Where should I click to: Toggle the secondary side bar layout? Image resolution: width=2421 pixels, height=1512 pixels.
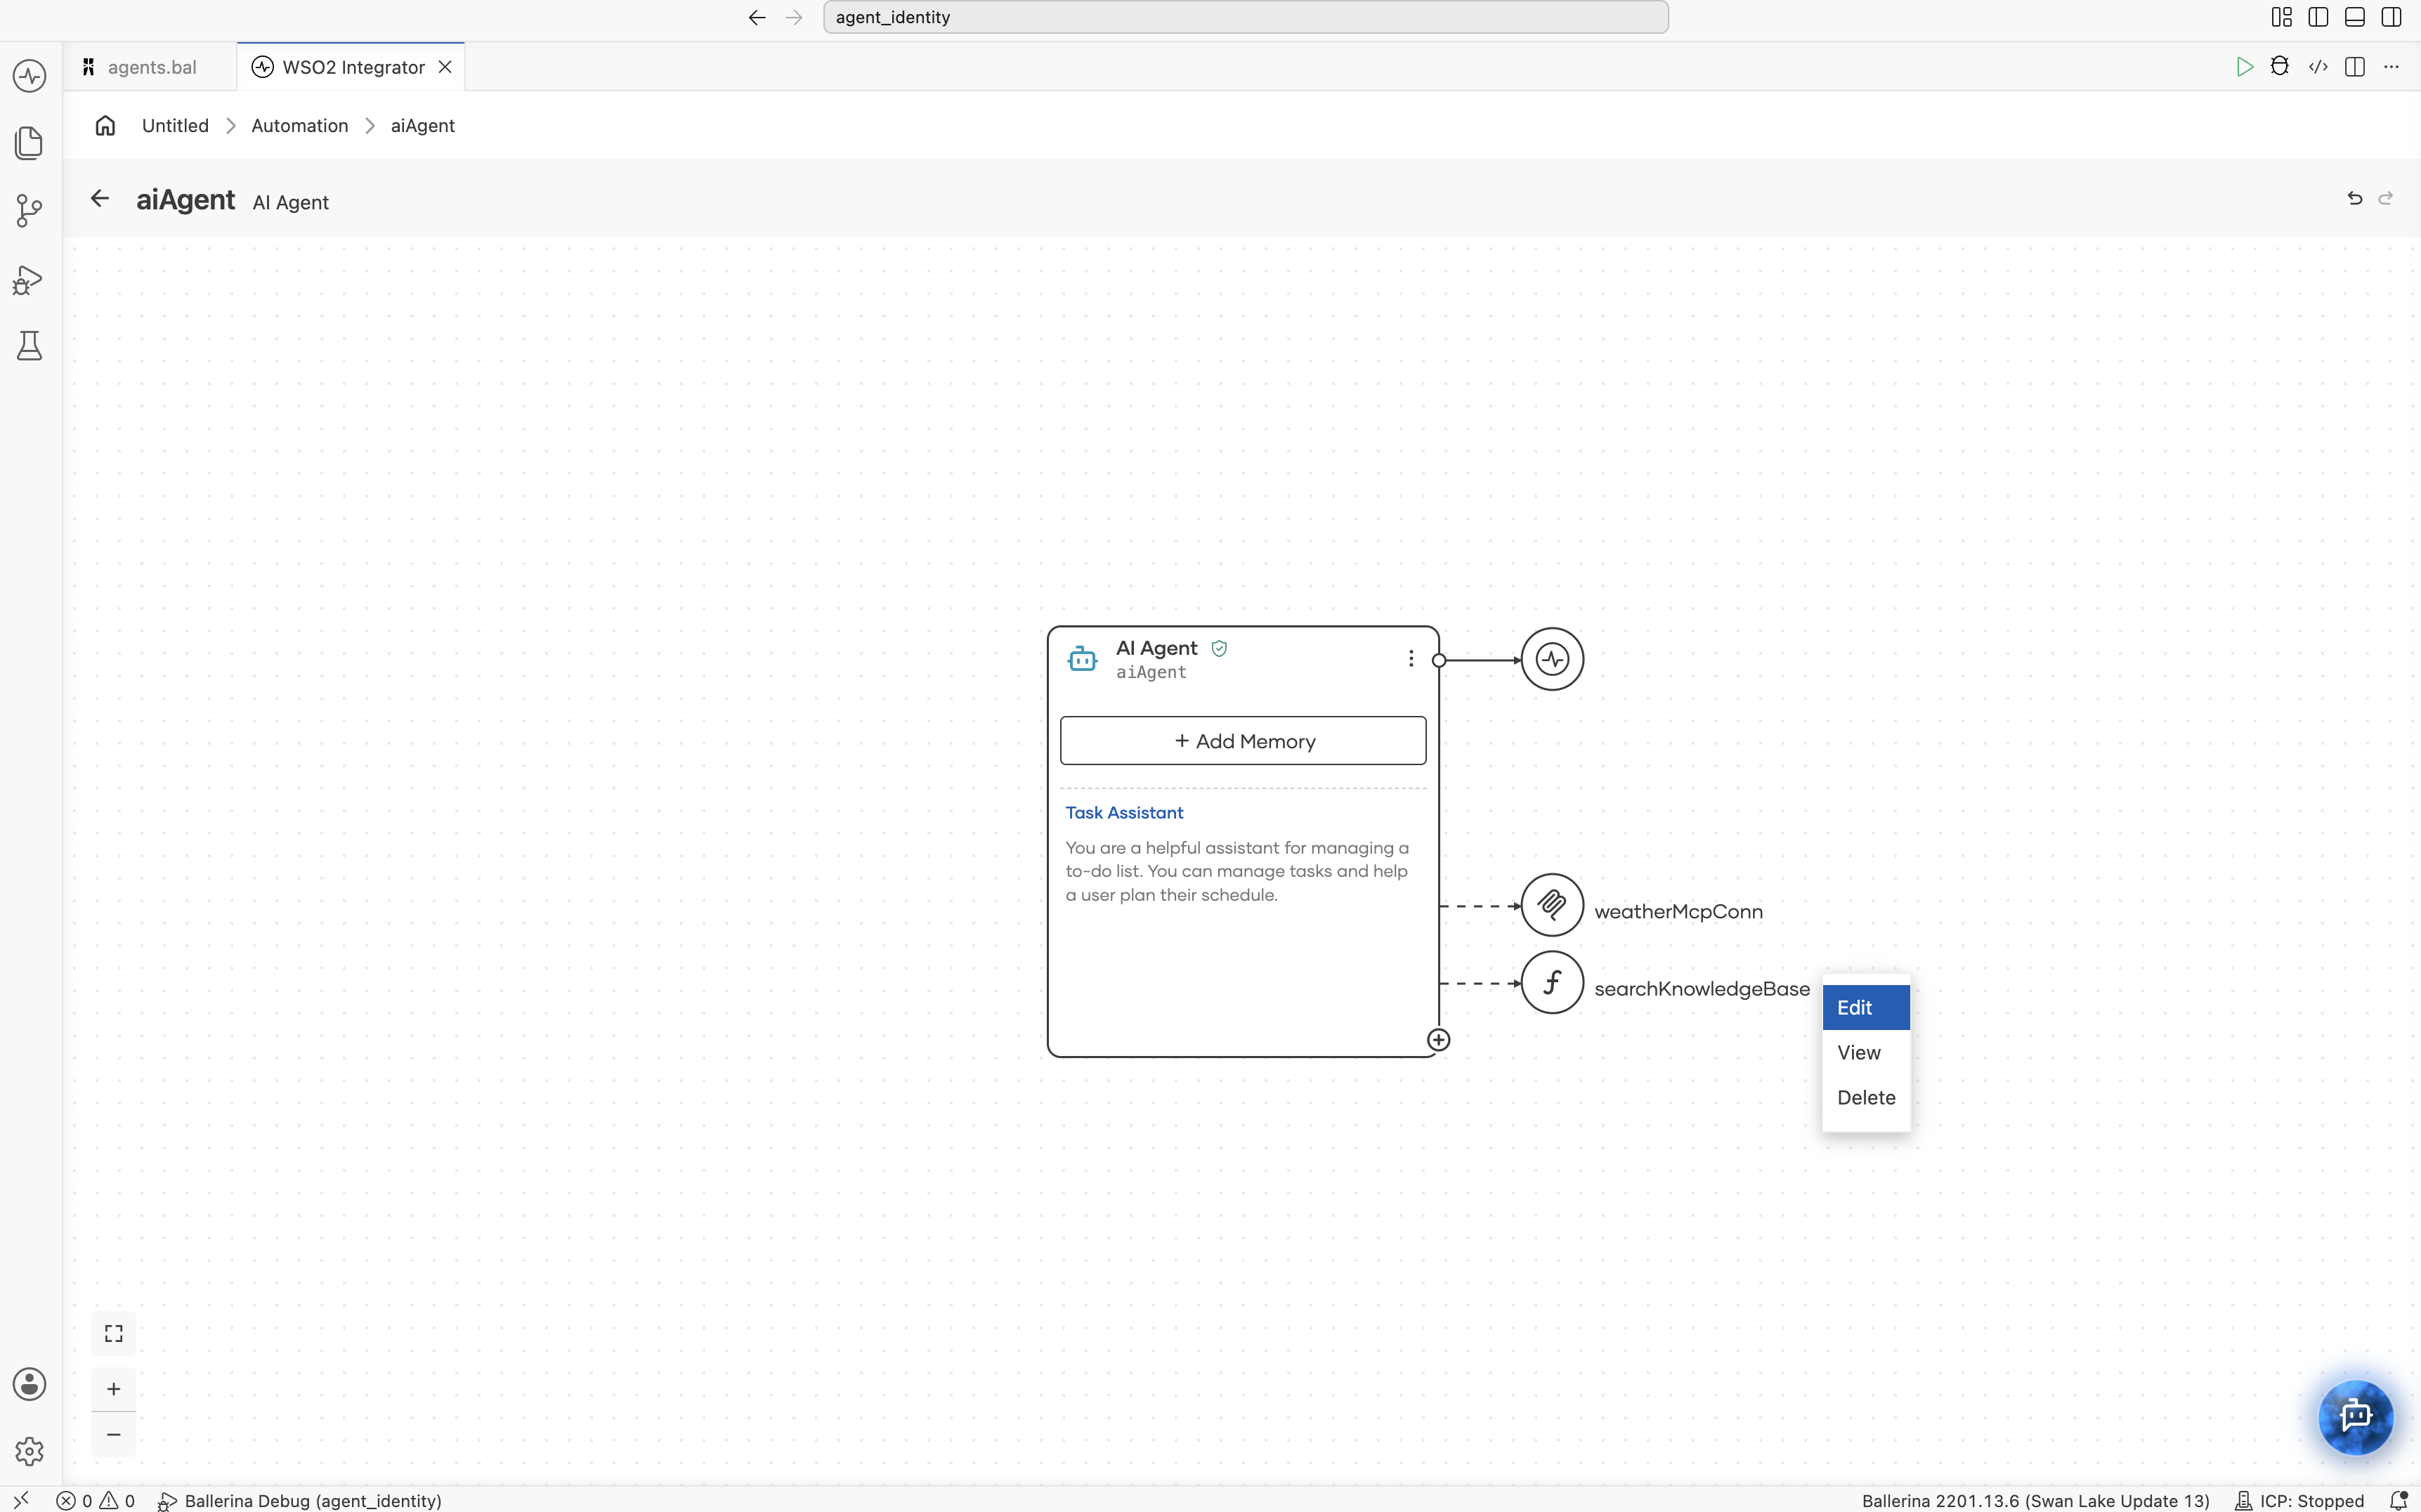[2391, 17]
